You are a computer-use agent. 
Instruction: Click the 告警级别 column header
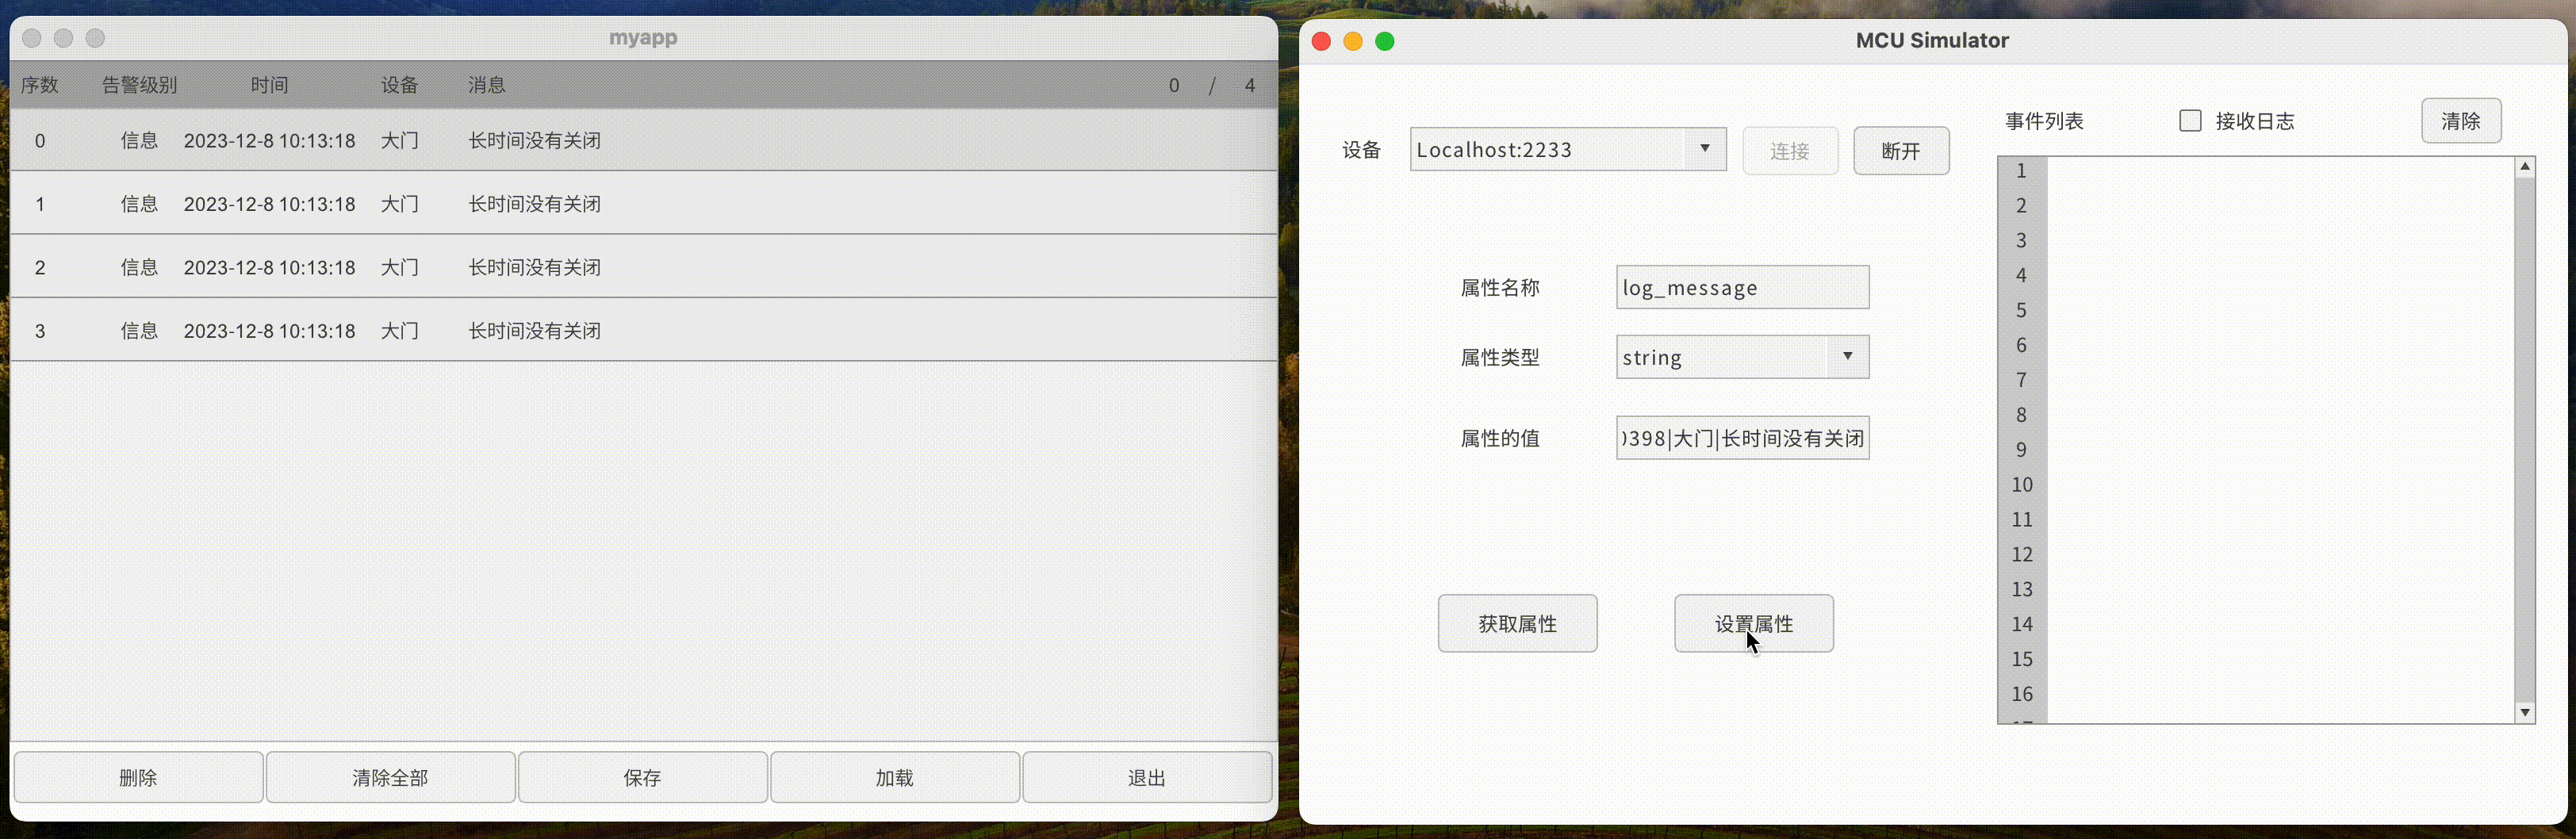139,85
